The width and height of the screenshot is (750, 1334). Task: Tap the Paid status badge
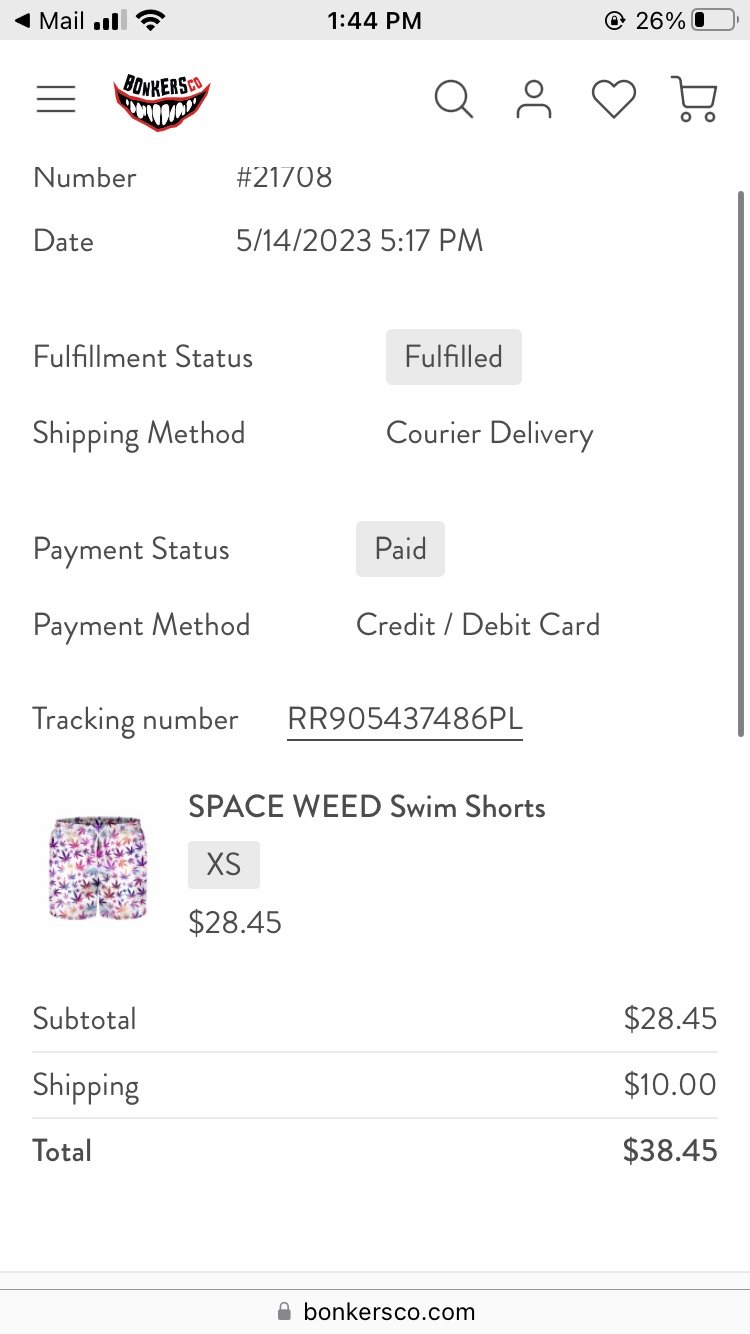tap(400, 549)
